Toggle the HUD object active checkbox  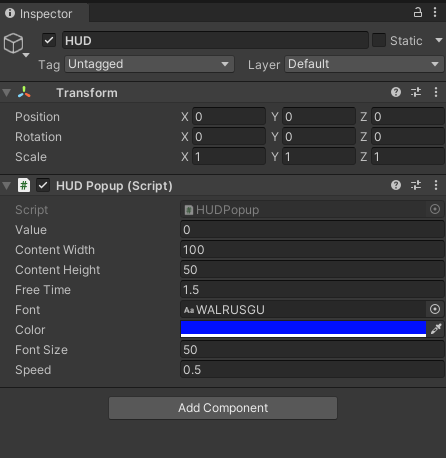(49, 40)
